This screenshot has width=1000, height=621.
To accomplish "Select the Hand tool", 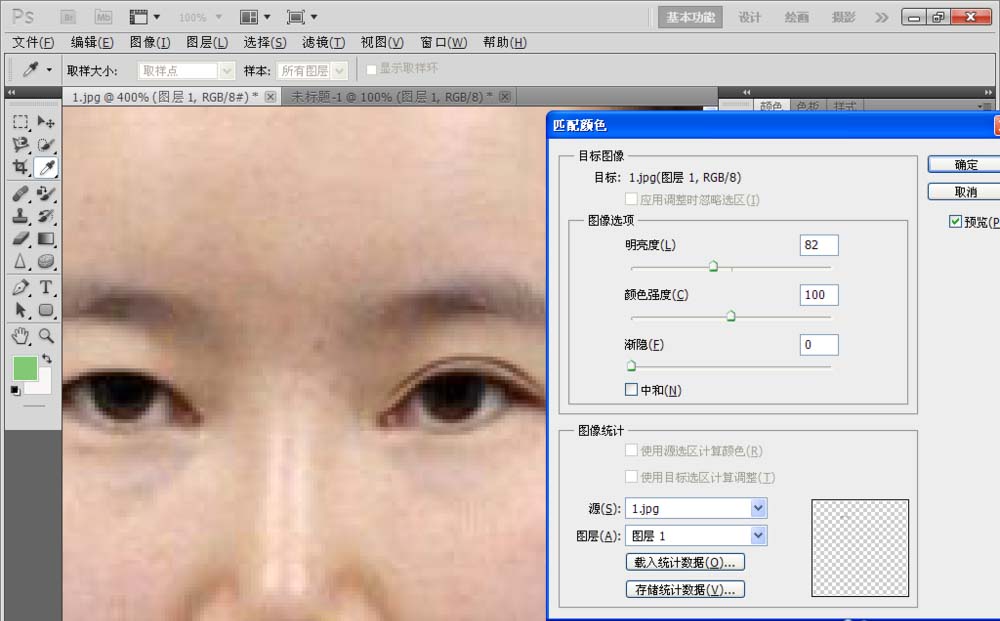I will pos(22,336).
